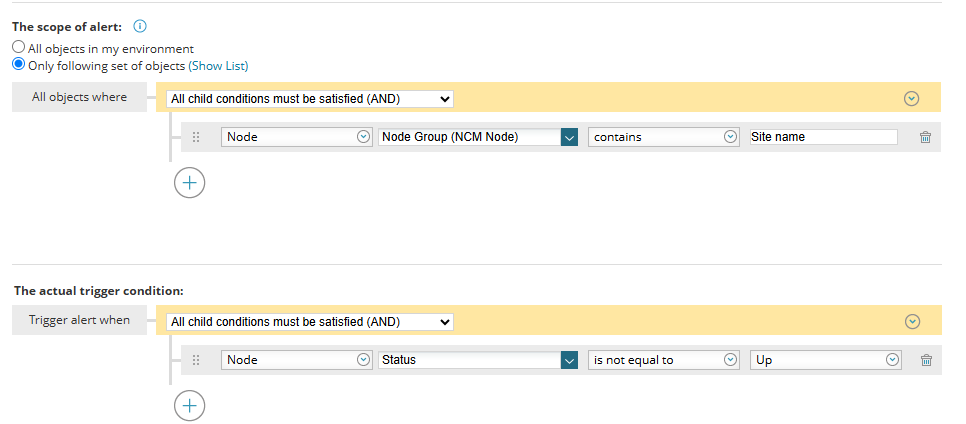Screen dimensions: 966x424
Task: Select All objects in my environment
Action: (19, 47)
